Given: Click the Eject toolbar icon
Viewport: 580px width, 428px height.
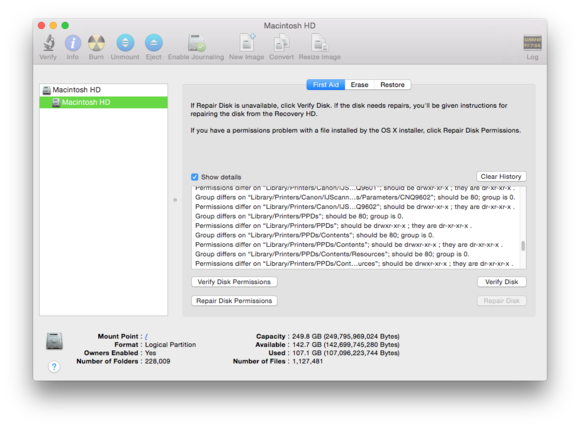Looking at the screenshot, I should click(x=154, y=43).
